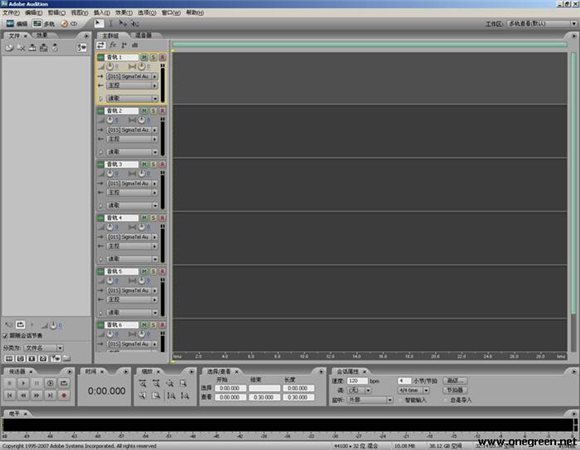580x450 pixels.
Task: Click Close File icon in Files panel
Action: tap(21, 47)
